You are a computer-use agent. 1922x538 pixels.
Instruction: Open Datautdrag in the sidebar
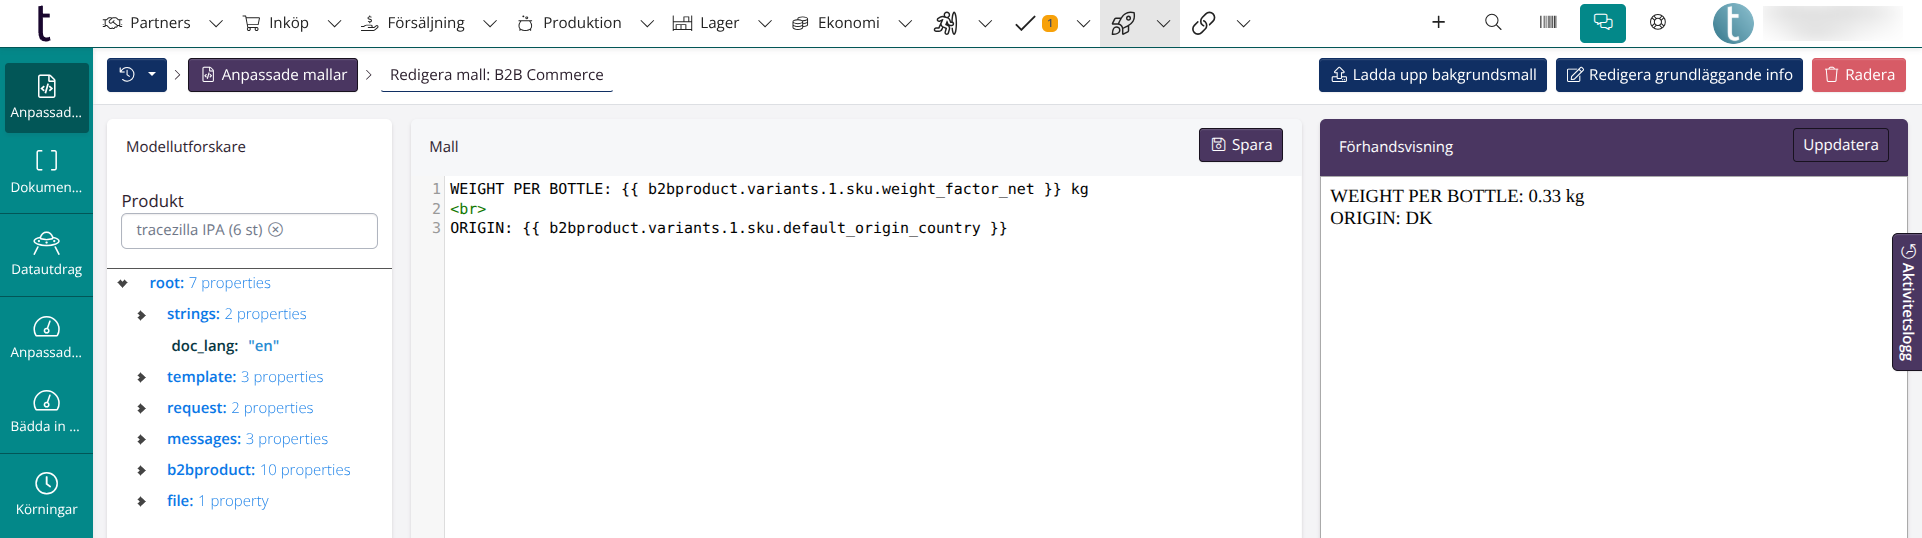(46, 254)
